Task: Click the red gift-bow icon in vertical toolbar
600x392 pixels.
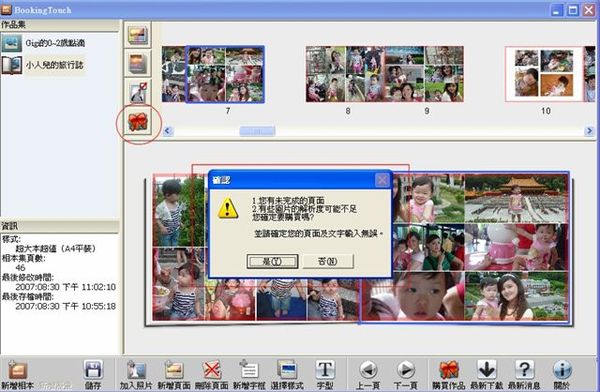Action: pyautogui.click(x=138, y=122)
